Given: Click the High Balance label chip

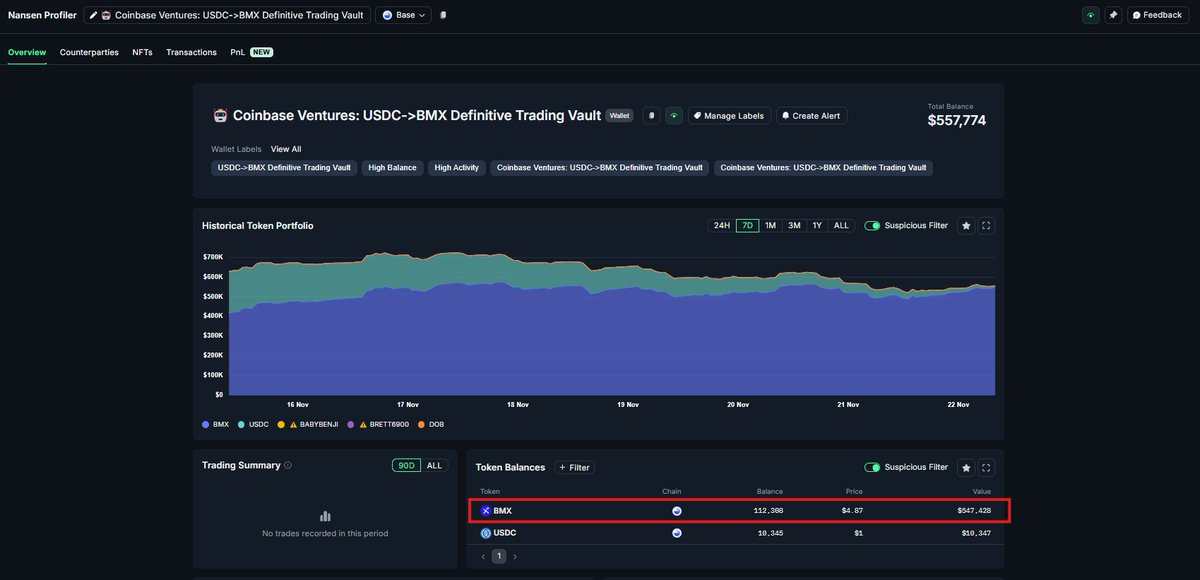Looking at the screenshot, I should click(x=392, y=168).
